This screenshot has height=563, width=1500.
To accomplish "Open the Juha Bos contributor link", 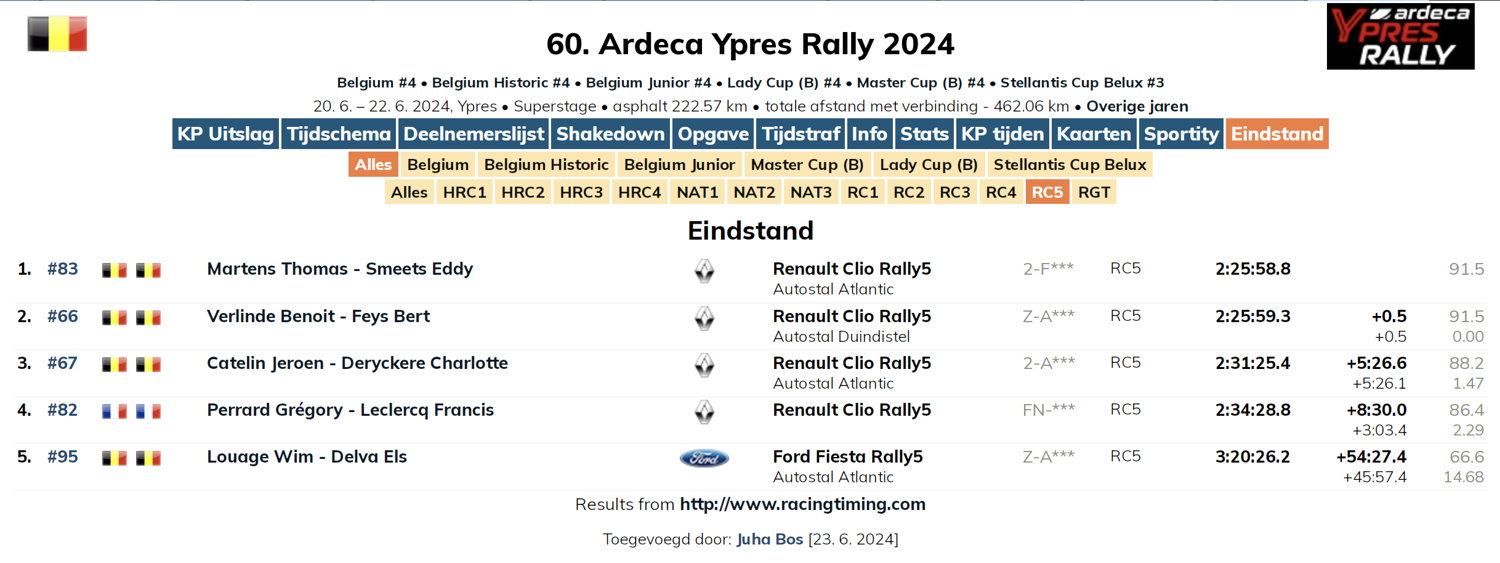I will tap(770, 540).
